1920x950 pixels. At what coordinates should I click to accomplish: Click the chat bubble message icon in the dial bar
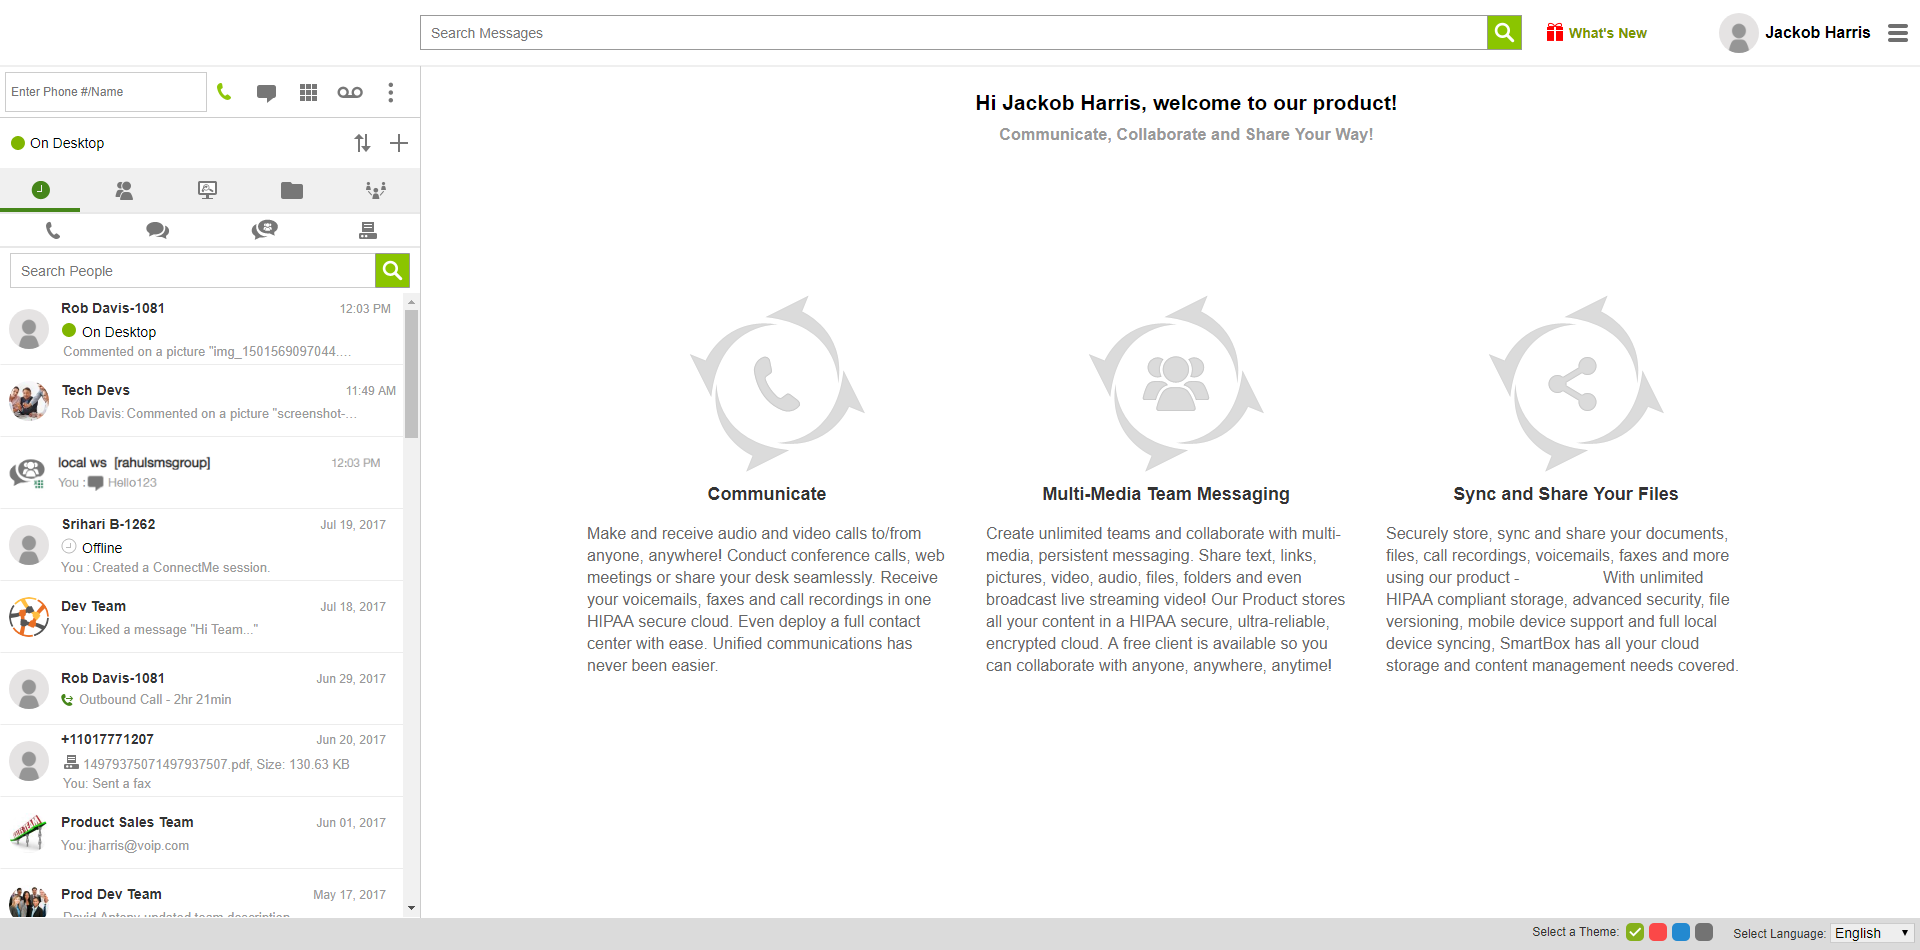266,92
